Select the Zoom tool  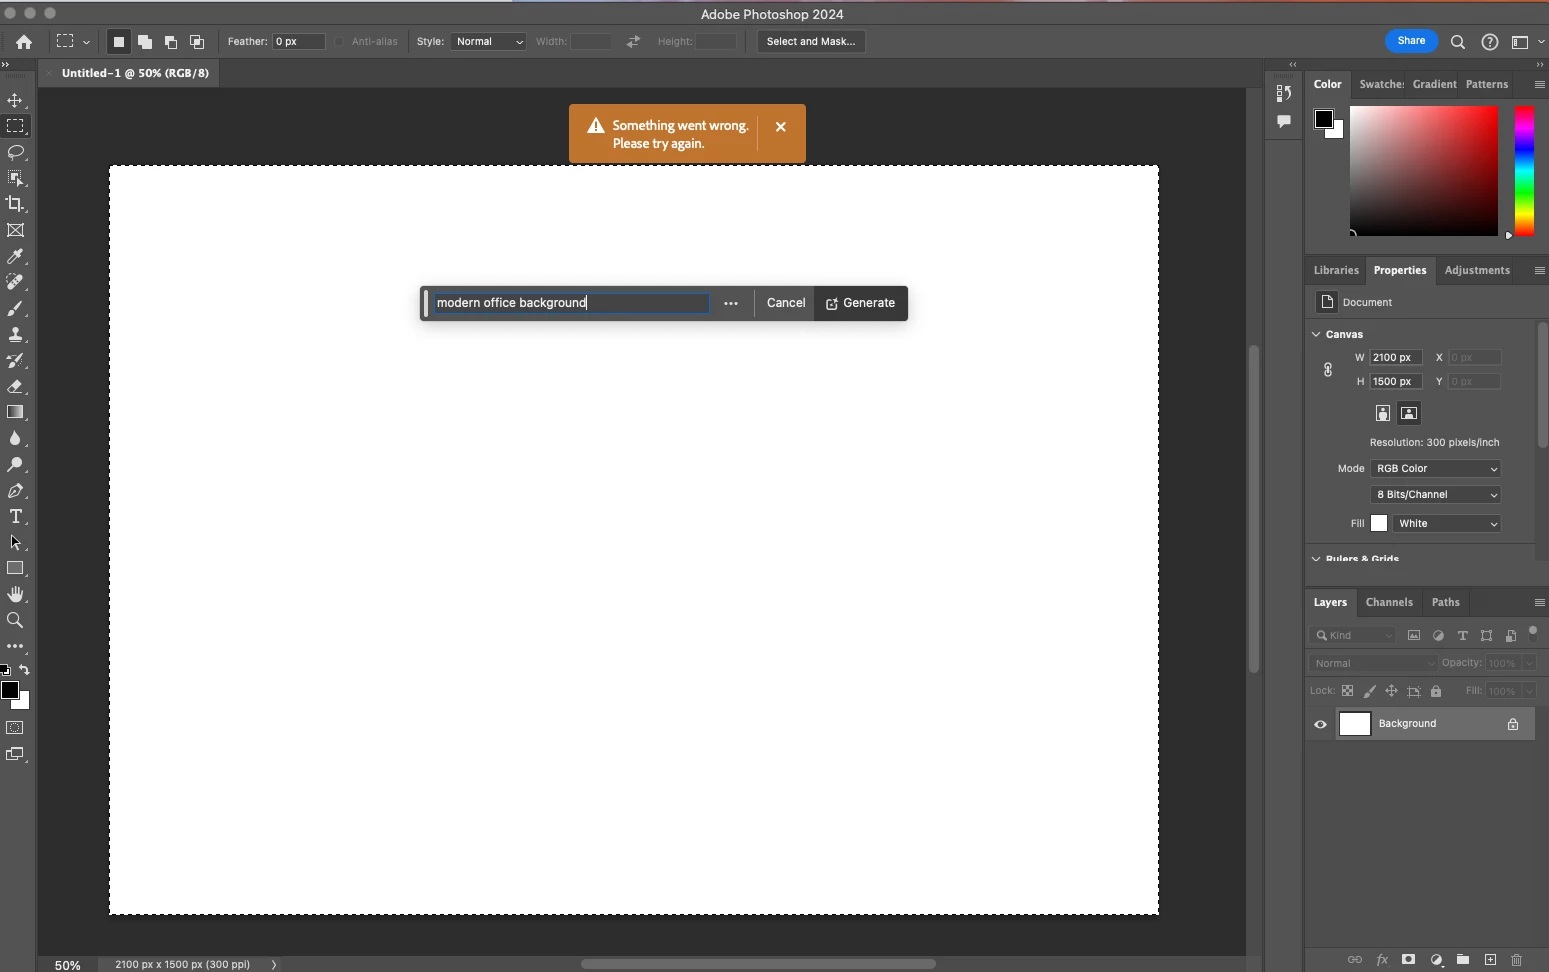15,620
